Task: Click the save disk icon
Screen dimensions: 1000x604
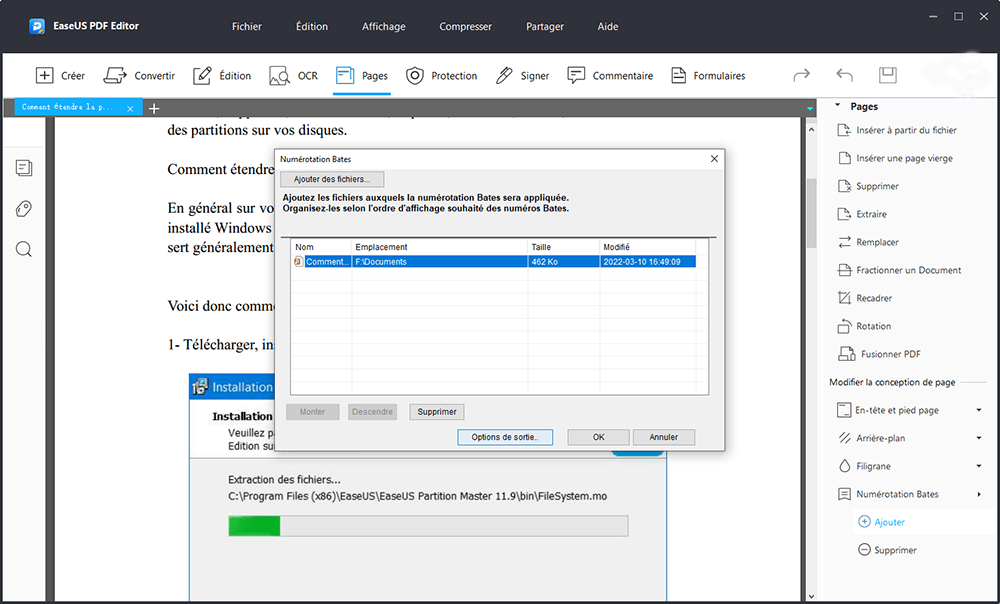Action: tap(888, 75)
